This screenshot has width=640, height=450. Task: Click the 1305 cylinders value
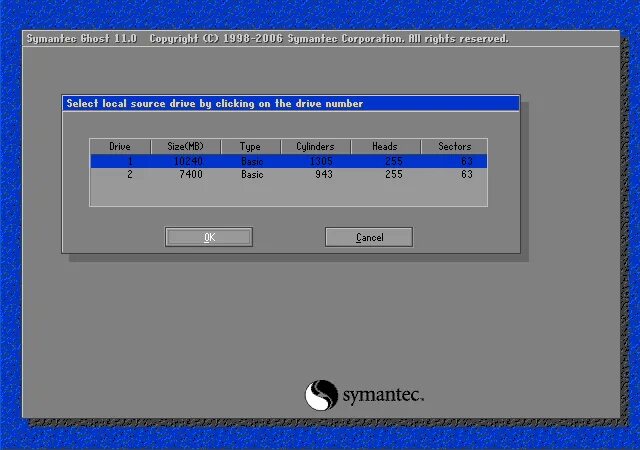(321, 161)
